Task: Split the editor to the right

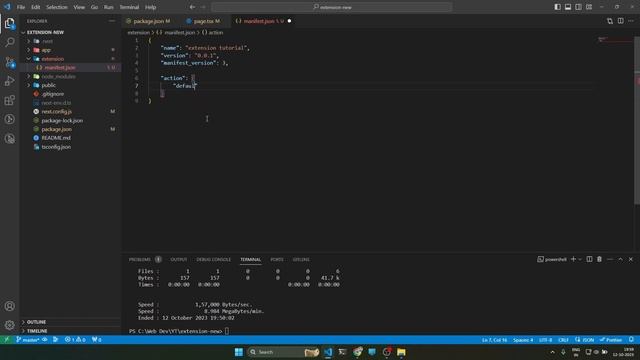Action: pos(620,21)
